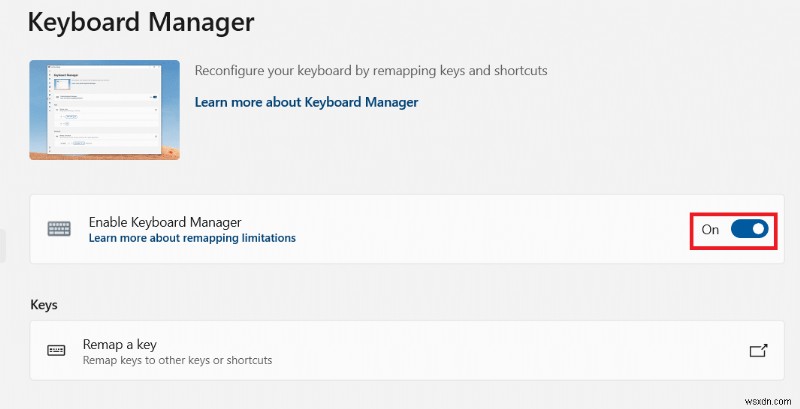The height and width of the screenshot is (409, 800).
Task: Click the small keyboard icon beside Remap a key
Action: pyautogui.click(x=56, y=351)
